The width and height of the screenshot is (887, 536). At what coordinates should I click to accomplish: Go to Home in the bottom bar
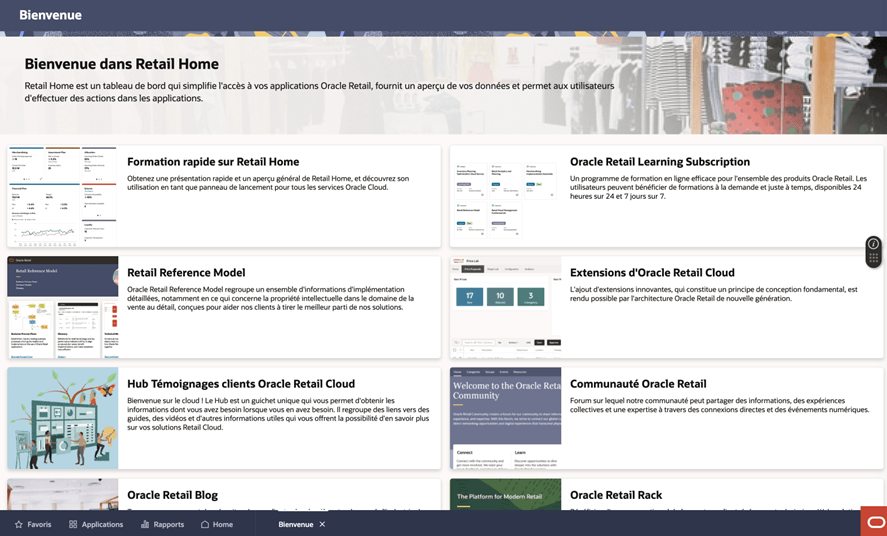tap(217, 524)
